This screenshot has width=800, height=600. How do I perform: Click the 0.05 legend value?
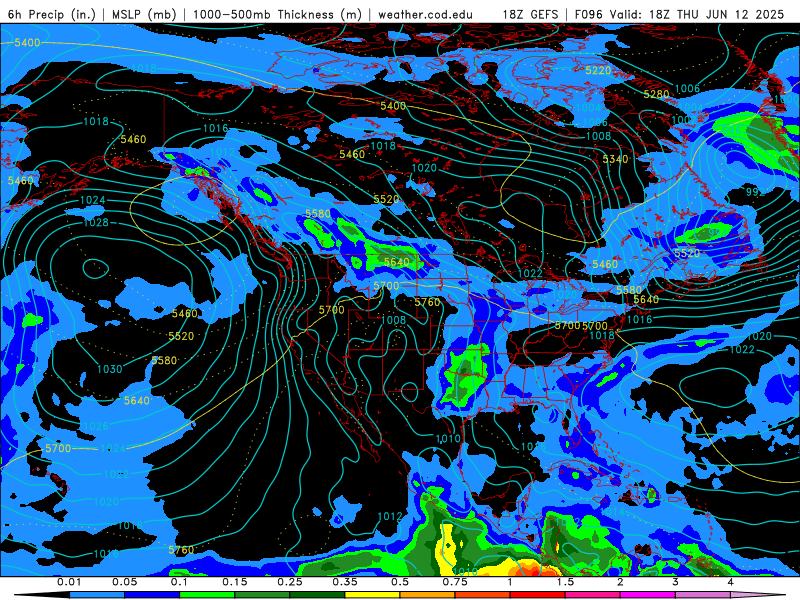(124, 582)
